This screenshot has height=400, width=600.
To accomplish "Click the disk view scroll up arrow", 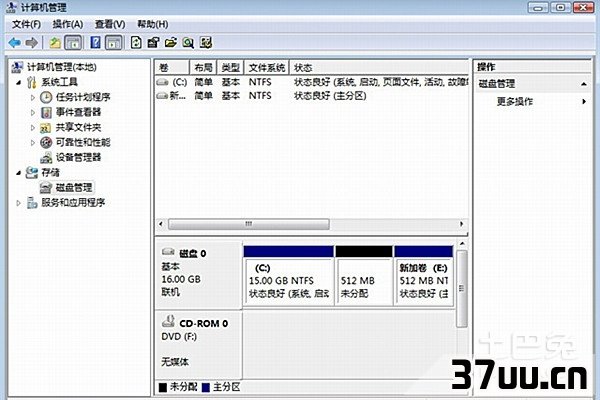I will pyautogui.click(x=462, y=243).
